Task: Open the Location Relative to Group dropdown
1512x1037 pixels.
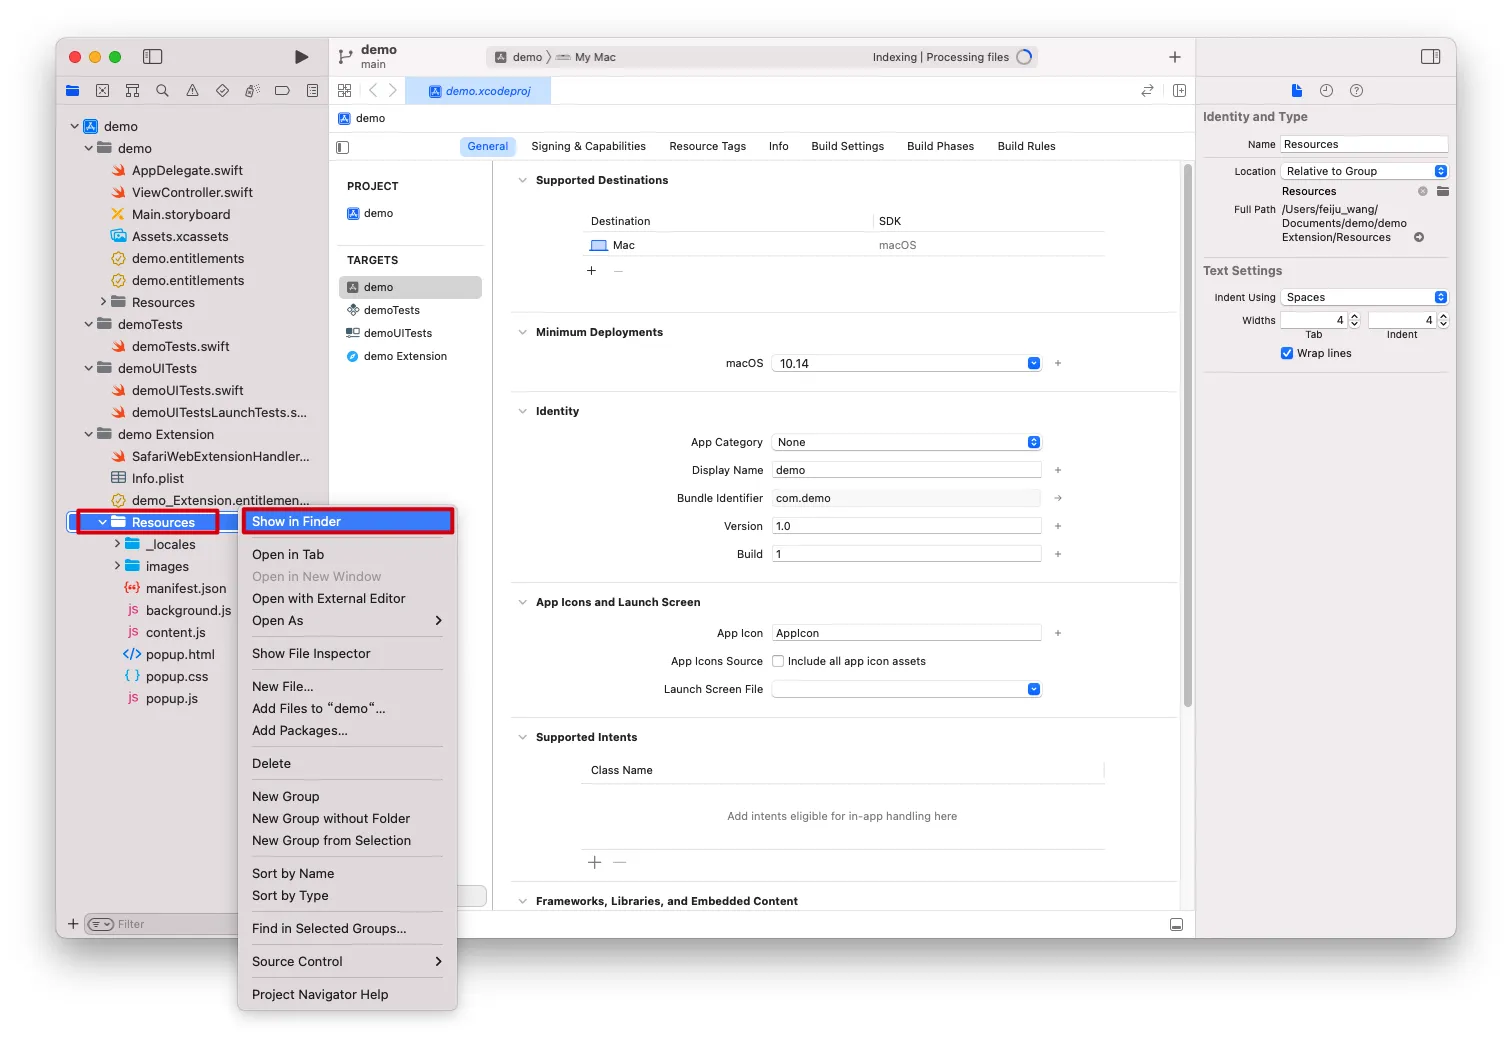Action: click(x=1364, y=171)
